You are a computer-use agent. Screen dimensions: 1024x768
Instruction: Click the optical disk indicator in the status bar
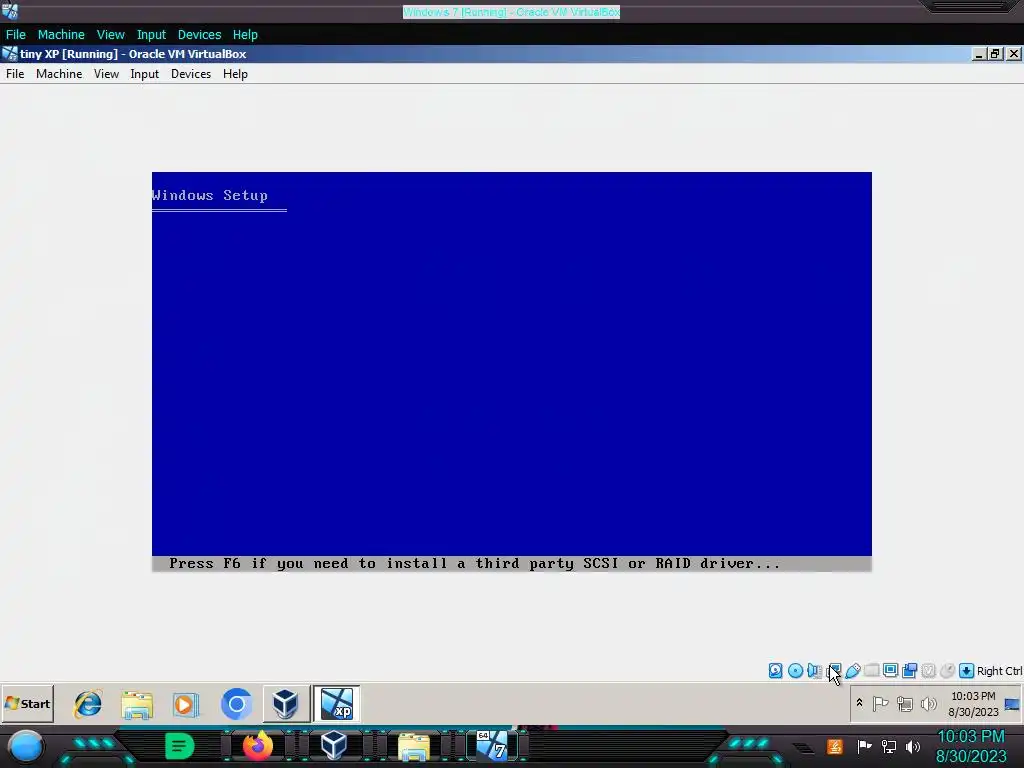click(795, 671)
